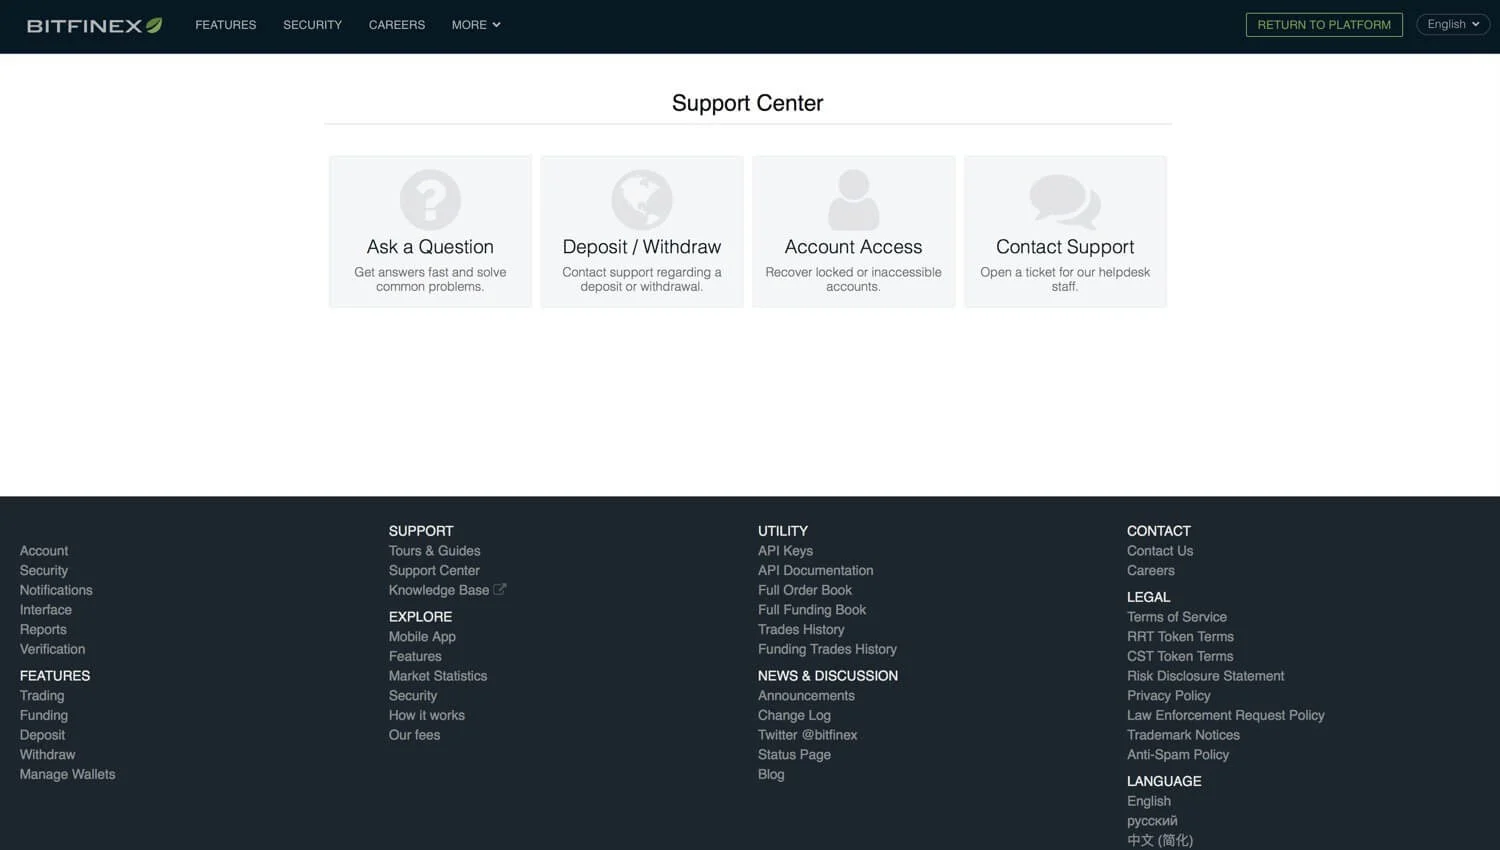Expand the MORE navigation dropdown
The height and width of the screenshot is (850, 1500).
click(475, 24)
